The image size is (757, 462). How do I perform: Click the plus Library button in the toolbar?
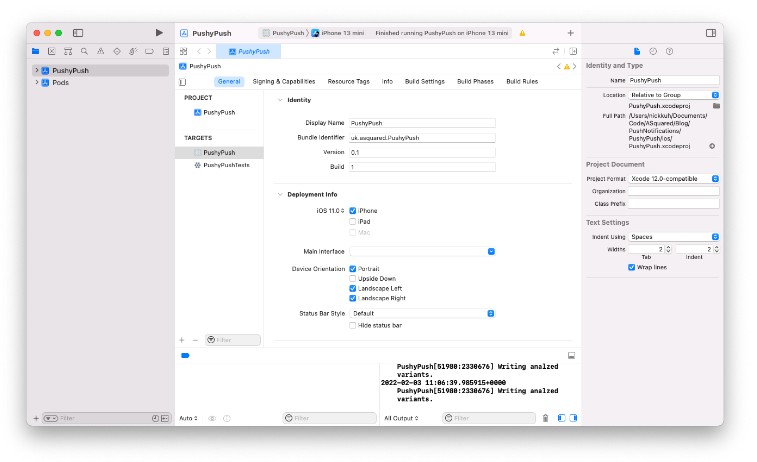571,33
